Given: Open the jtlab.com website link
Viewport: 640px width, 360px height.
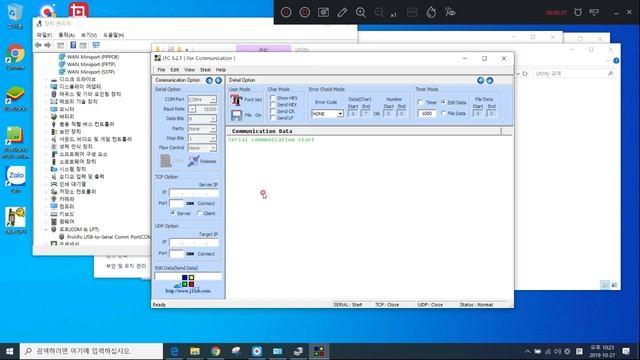Looking at the screenshot, I should tap(188, 291).
